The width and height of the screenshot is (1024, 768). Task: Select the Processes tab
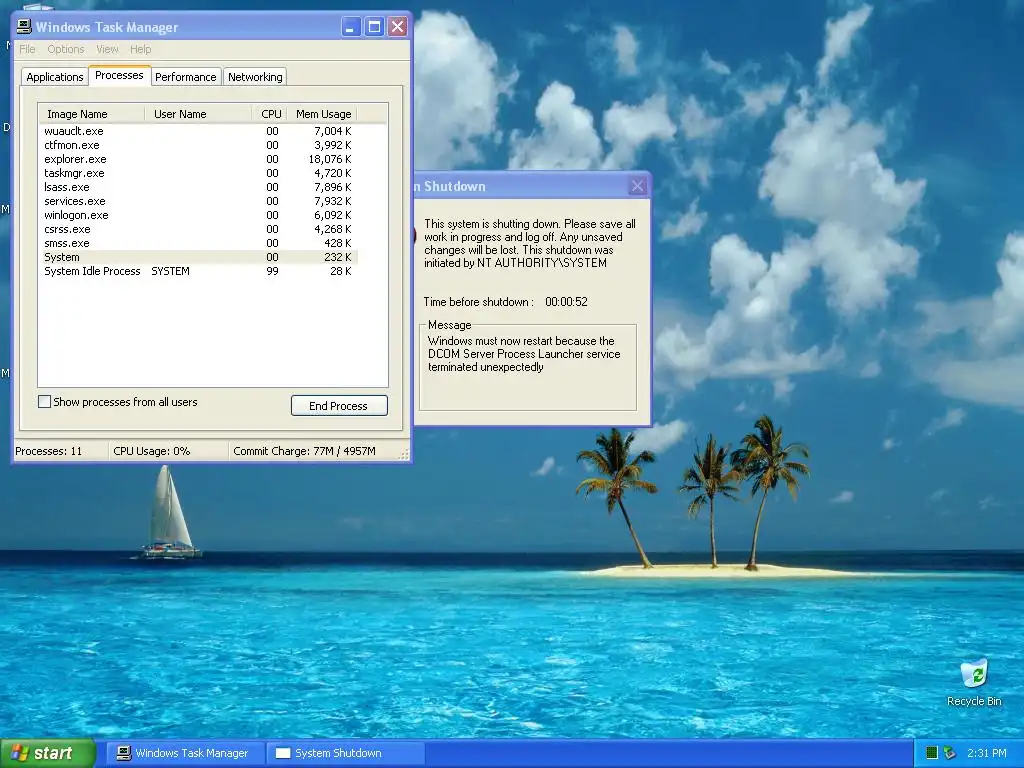(x=120, y=75)
